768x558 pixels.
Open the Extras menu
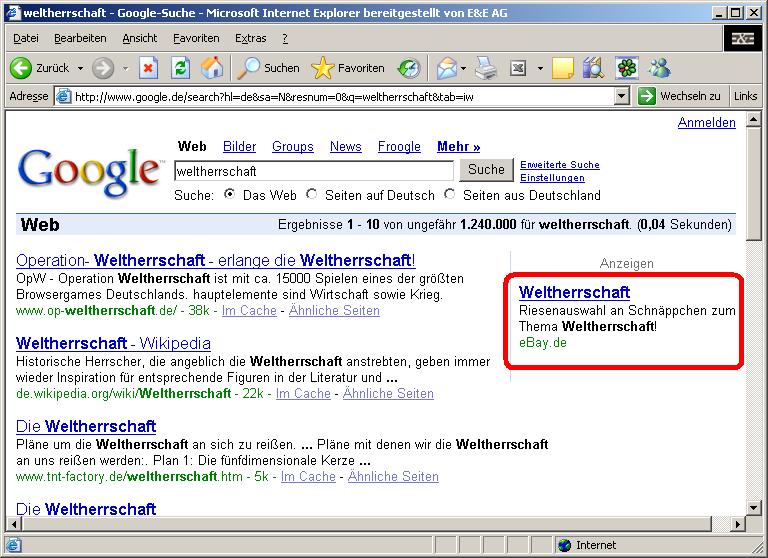tap(250, 38)
